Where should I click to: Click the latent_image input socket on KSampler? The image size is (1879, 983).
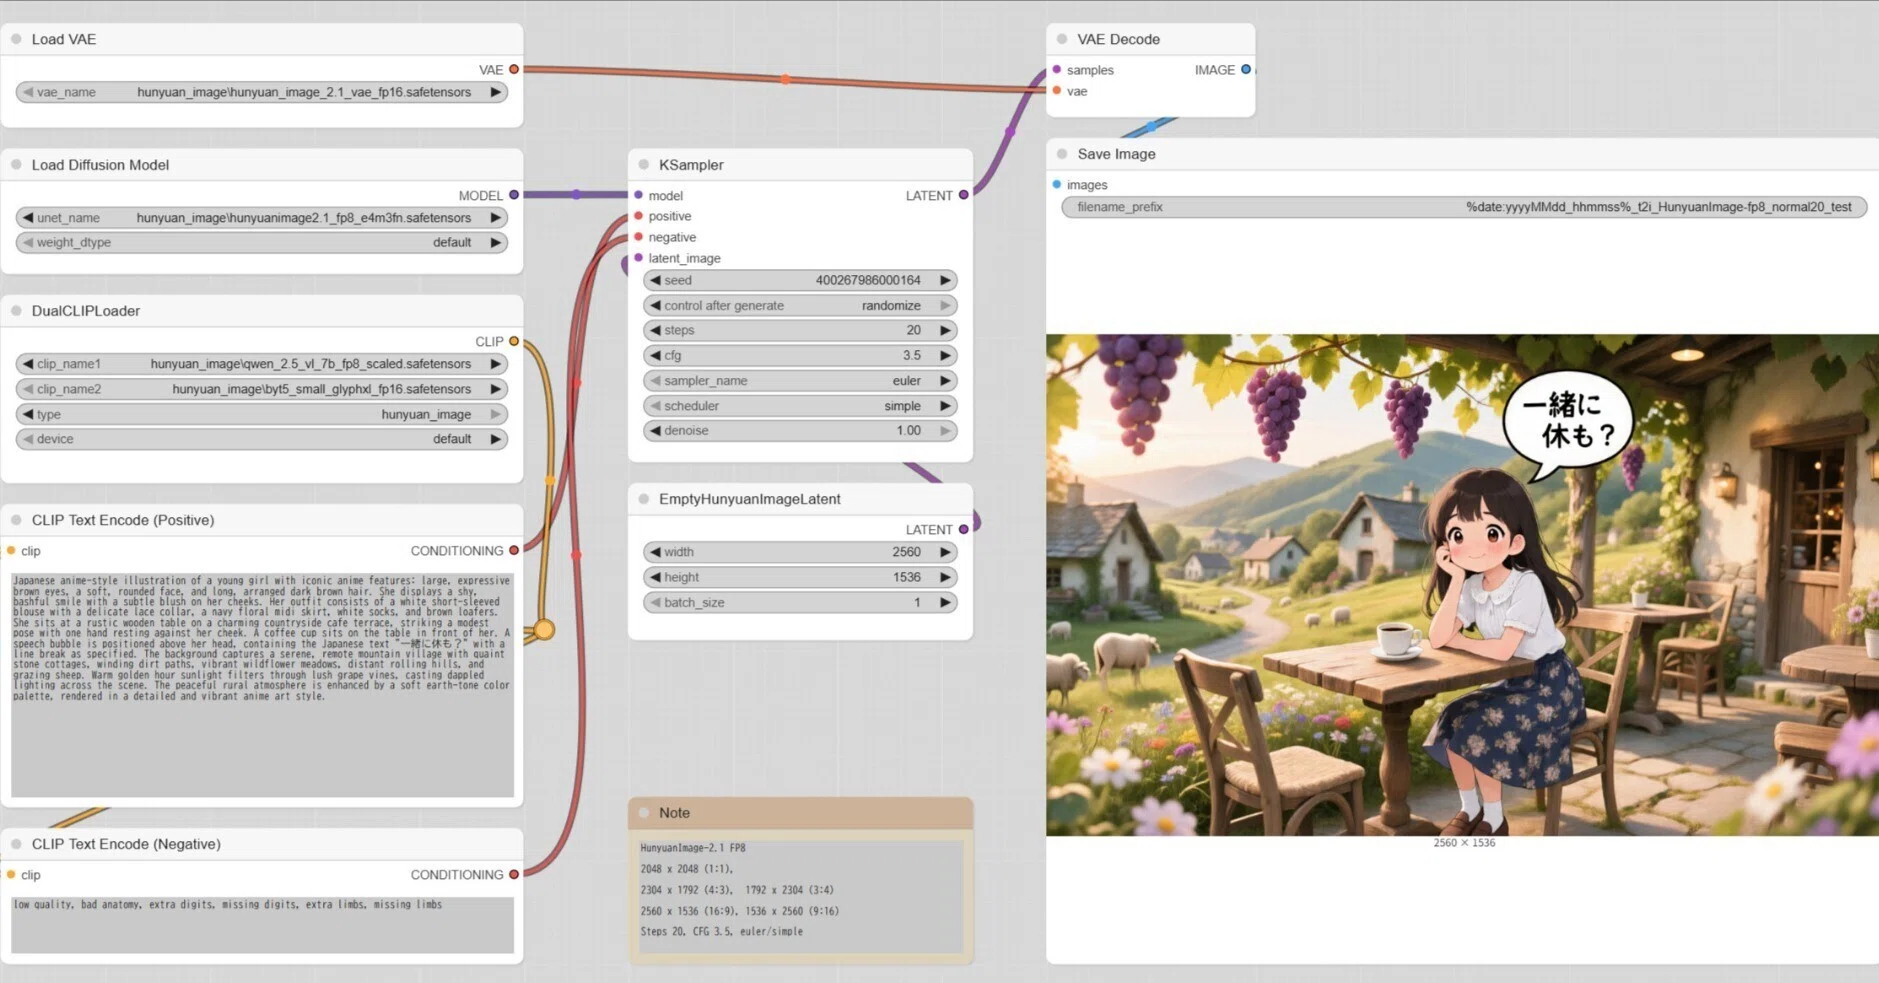[639, 258]
